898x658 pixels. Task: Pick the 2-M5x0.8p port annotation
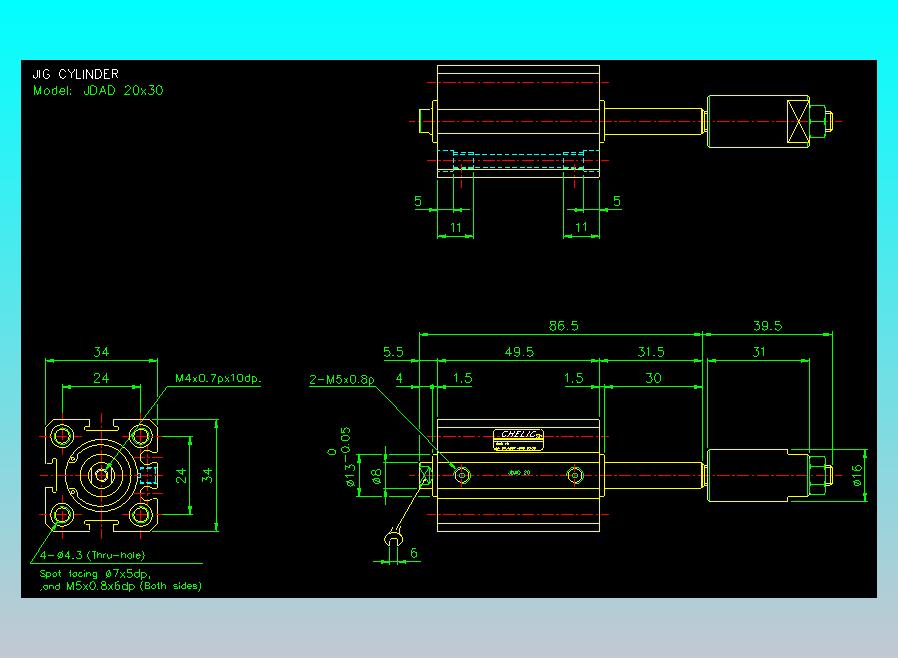click(x=342, y=379)
